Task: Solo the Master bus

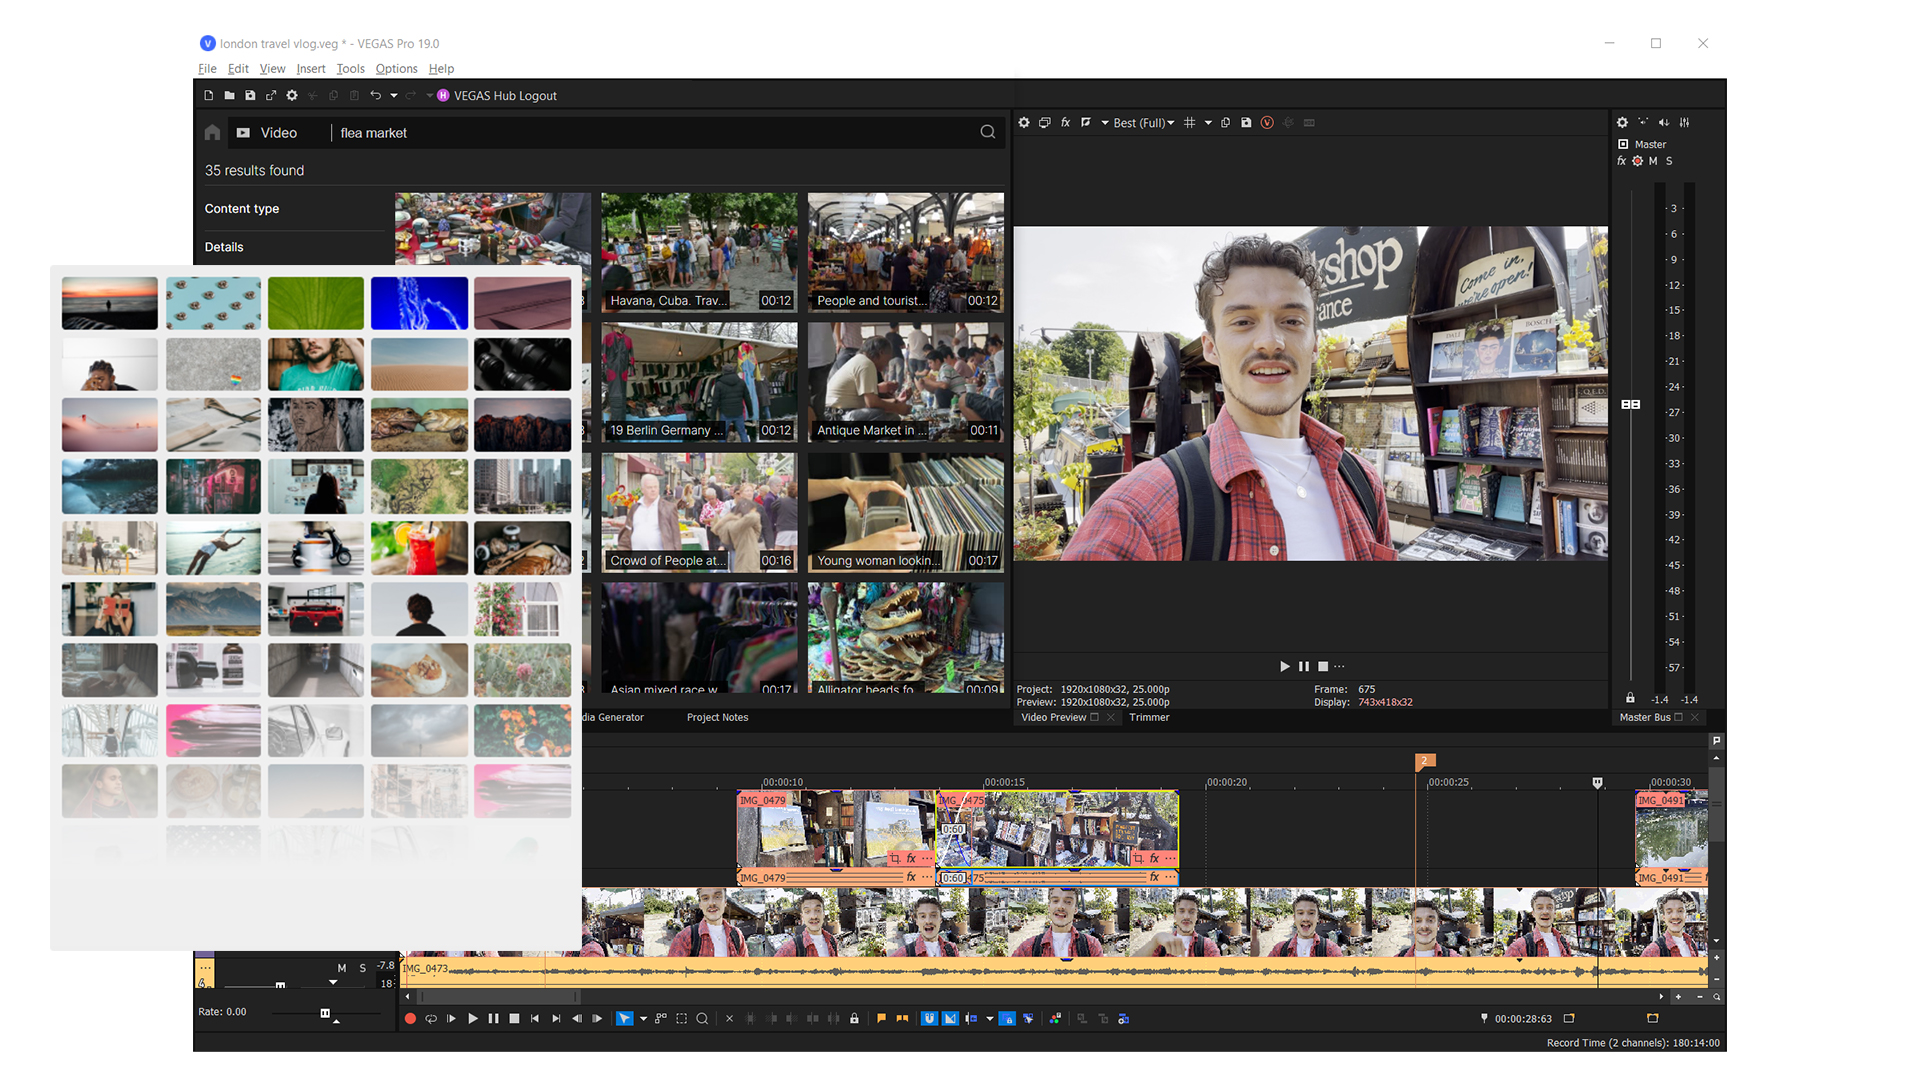Action: pos(1669,161)
